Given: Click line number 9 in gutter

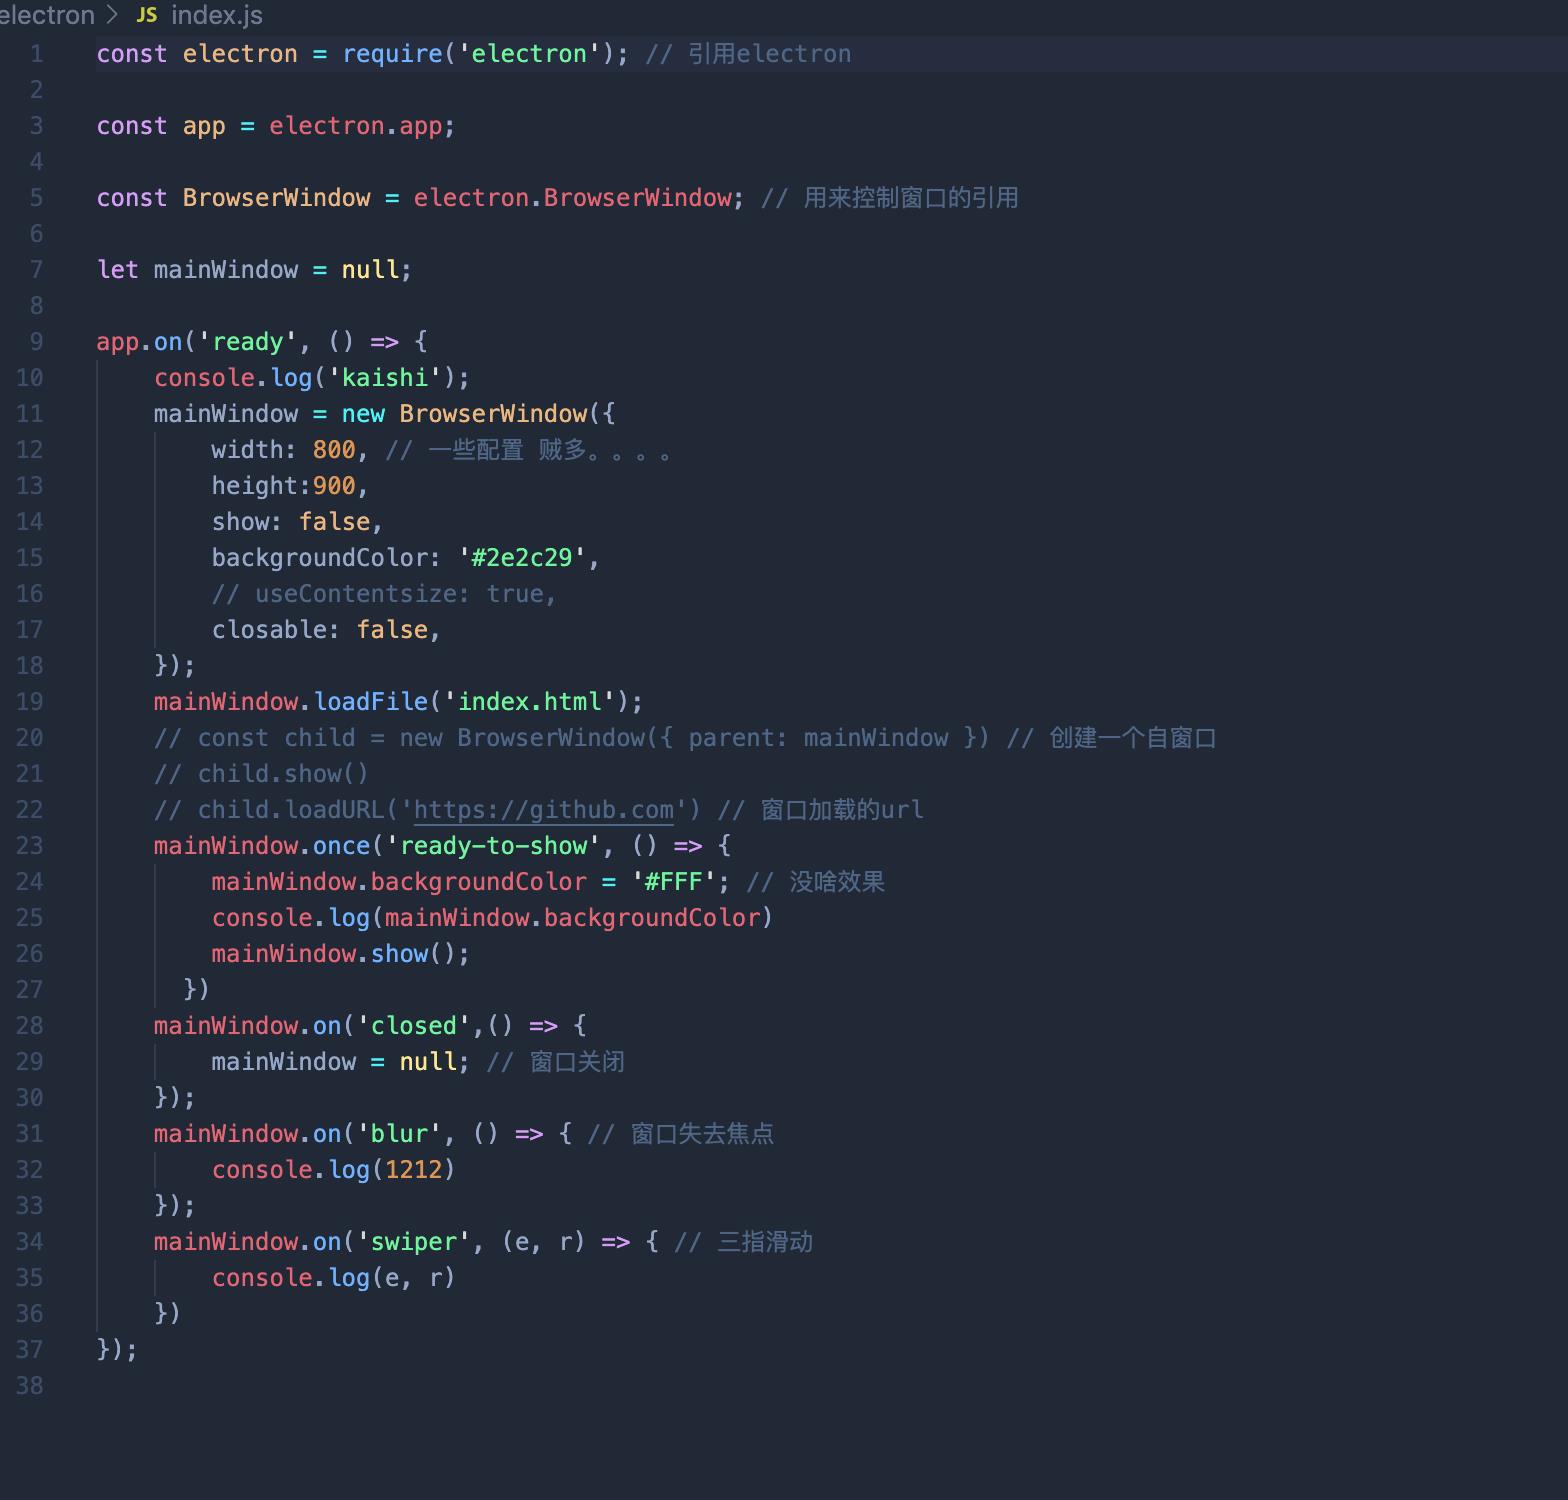Looking at the screenshot, I should 36,342.
